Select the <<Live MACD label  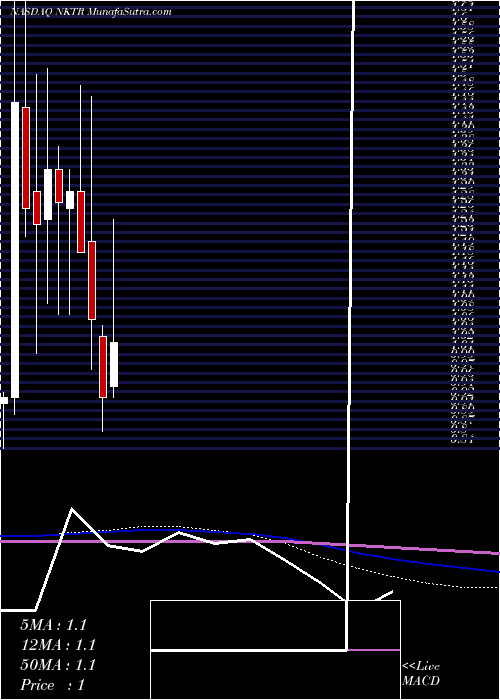pyautogui.click(x=421, y=674)
